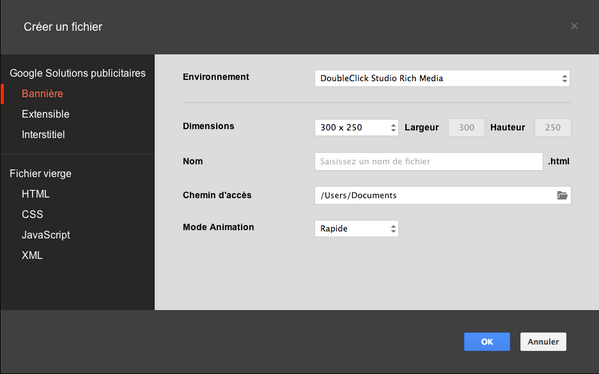Click the Google Solutions publicitaires heading
Image resolution: width=599 pixels, height=374 pixels.
click(x=78, y=73)
